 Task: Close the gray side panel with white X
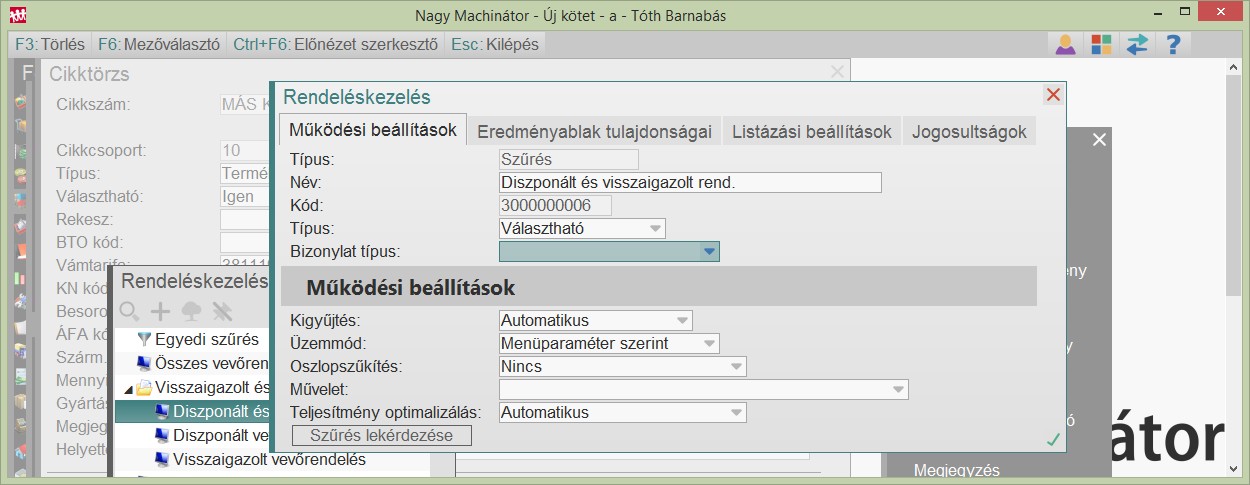(x=1099, y=140)
